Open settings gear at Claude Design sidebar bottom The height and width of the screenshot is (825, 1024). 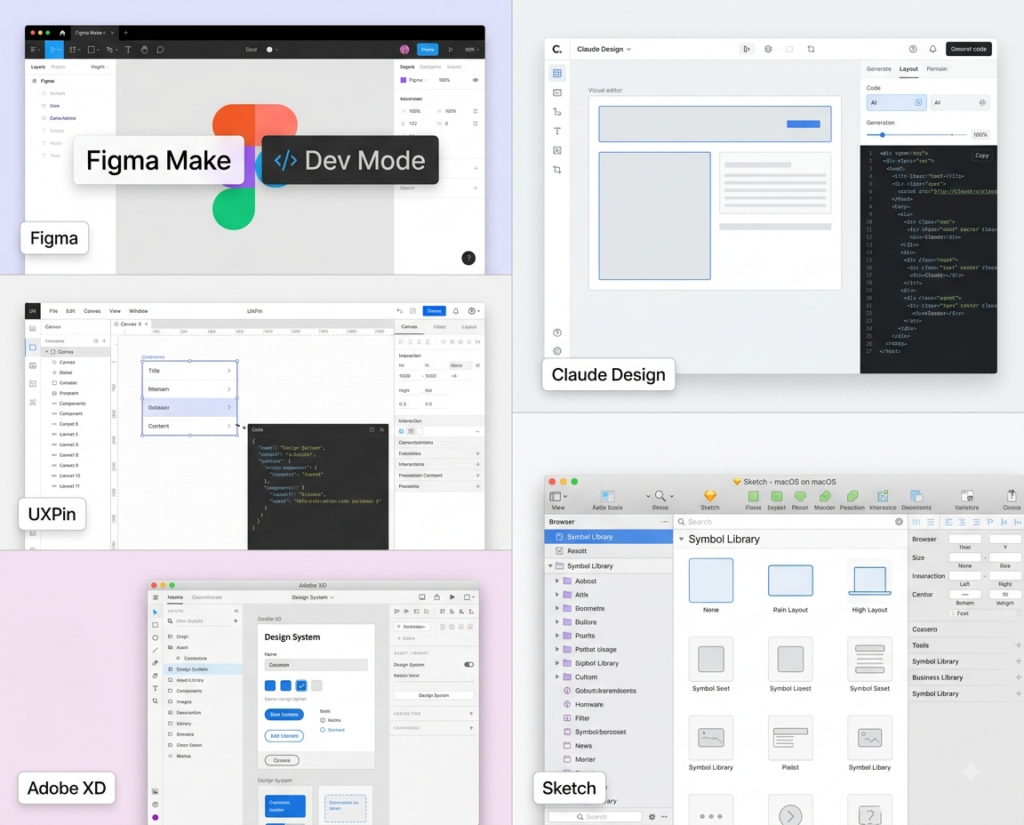click(557, 351)
